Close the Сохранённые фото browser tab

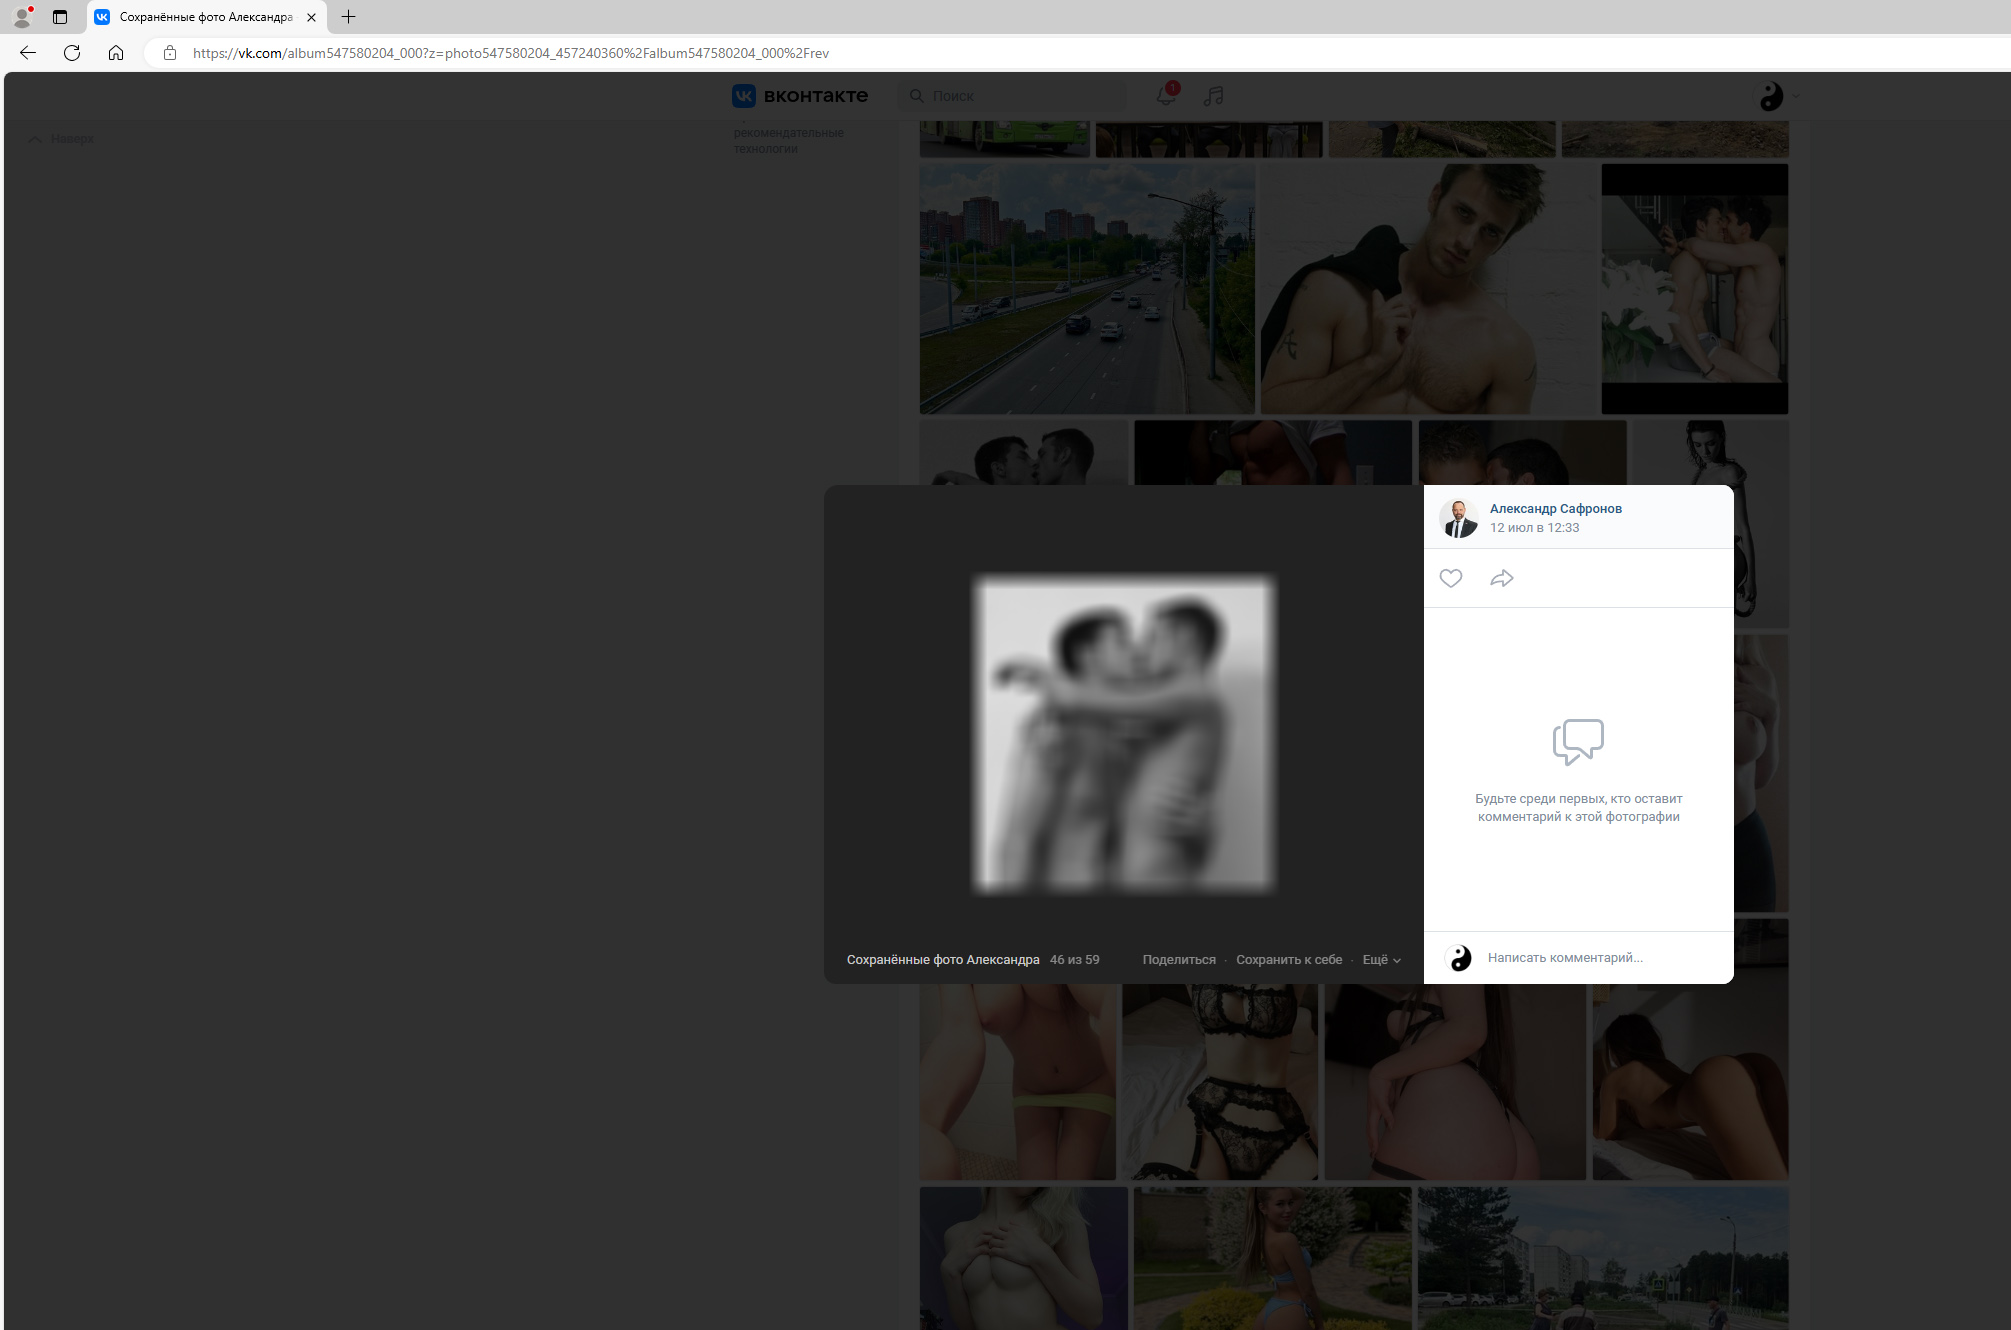point(311,17)
